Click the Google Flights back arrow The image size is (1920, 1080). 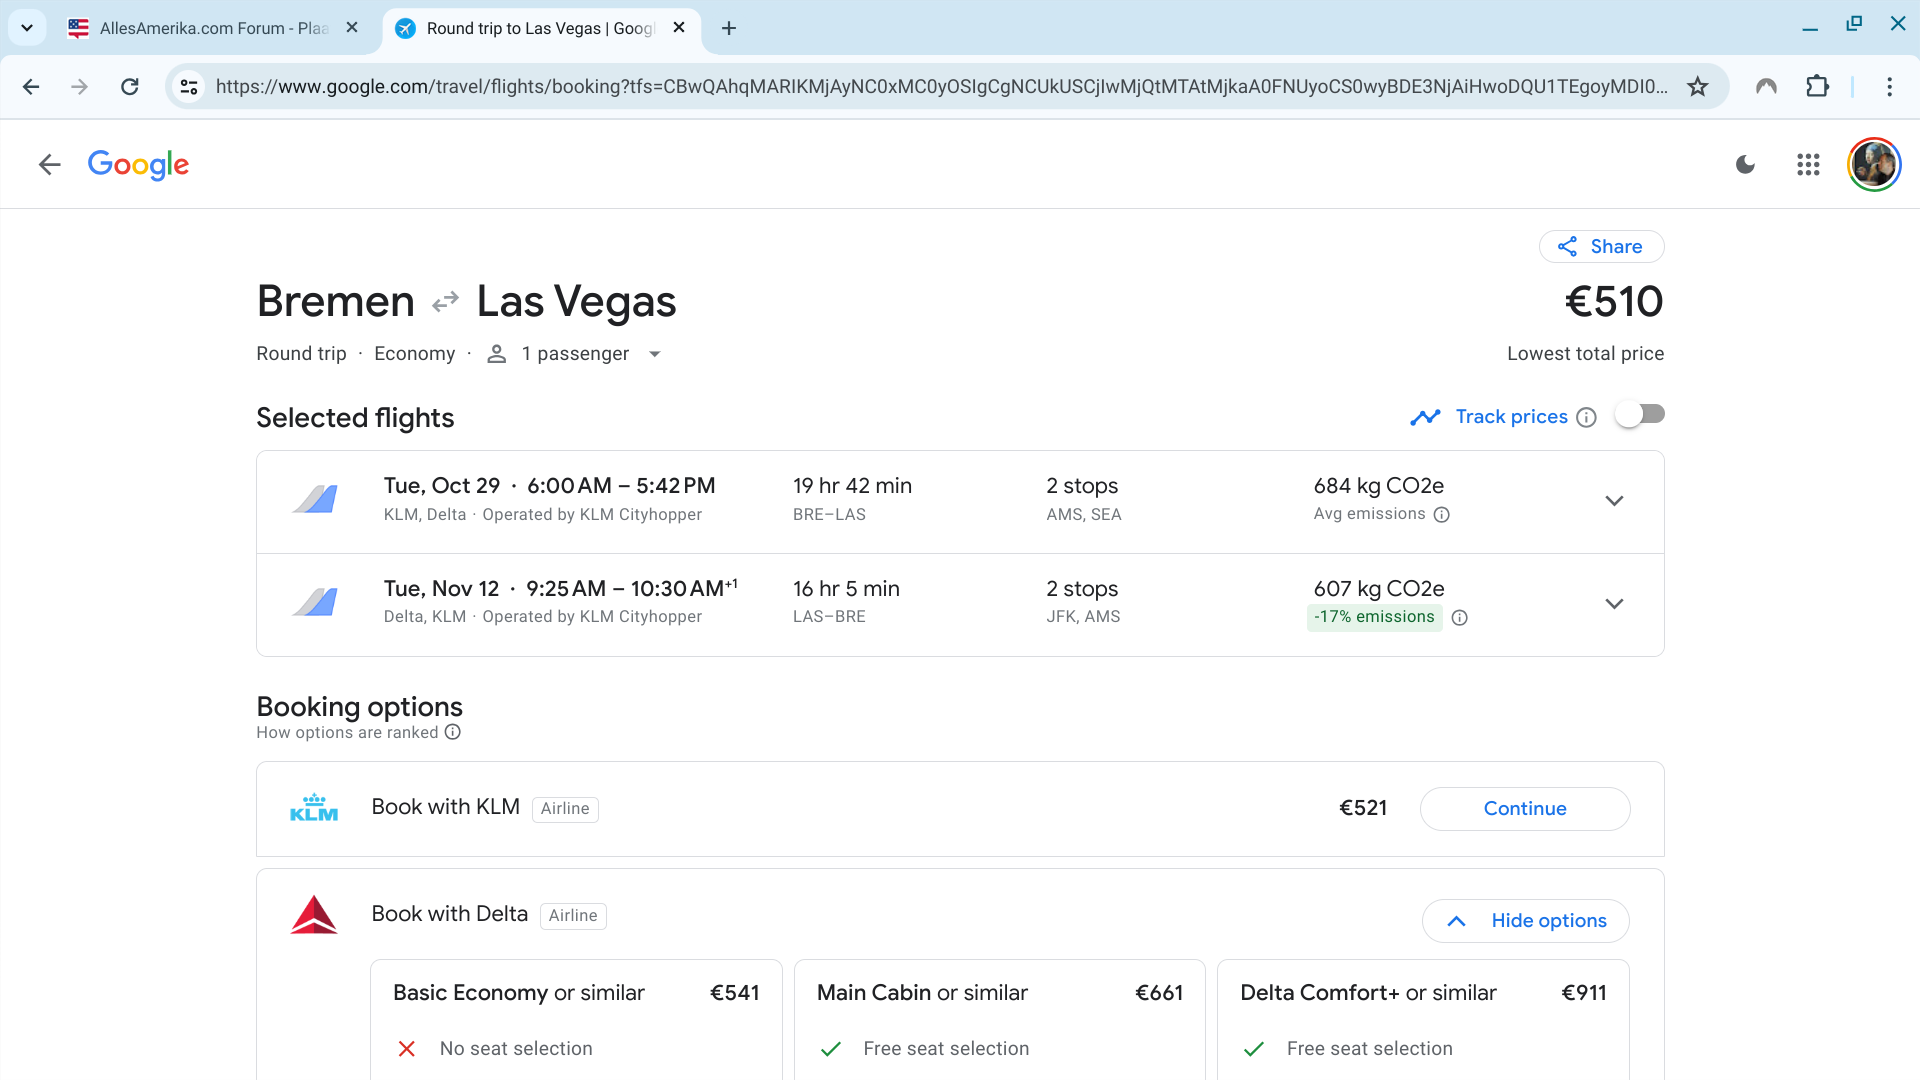[49, 165]
